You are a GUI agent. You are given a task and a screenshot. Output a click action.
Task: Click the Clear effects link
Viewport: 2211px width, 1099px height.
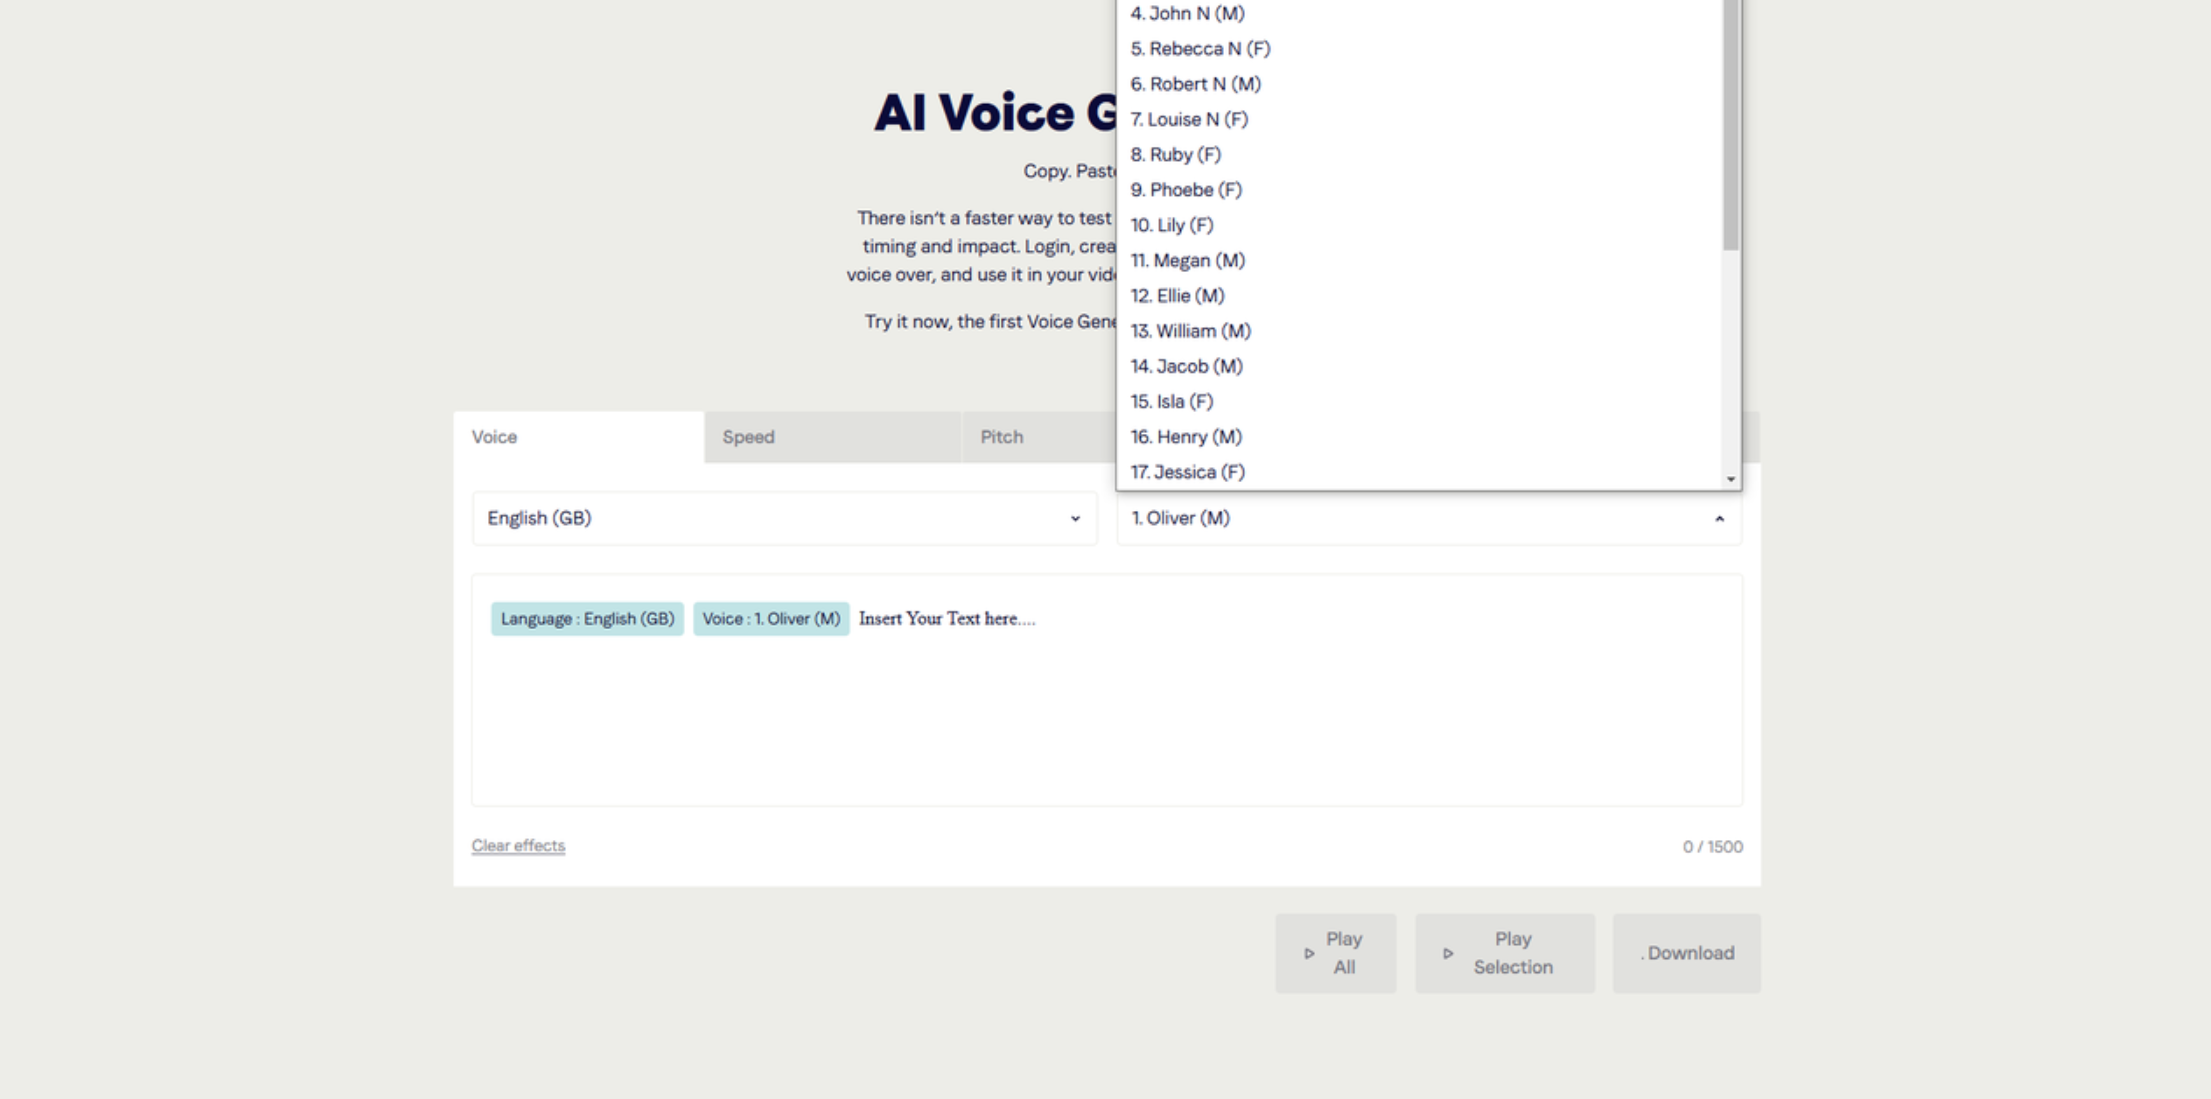pos(517,845)
